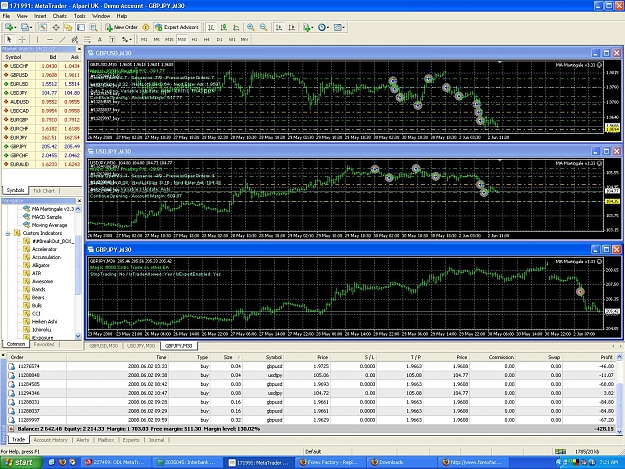The height and width of the screenshot is (469, 625).
Task: Select the Alligator custom indicator
Action: [x=41, y=265]
